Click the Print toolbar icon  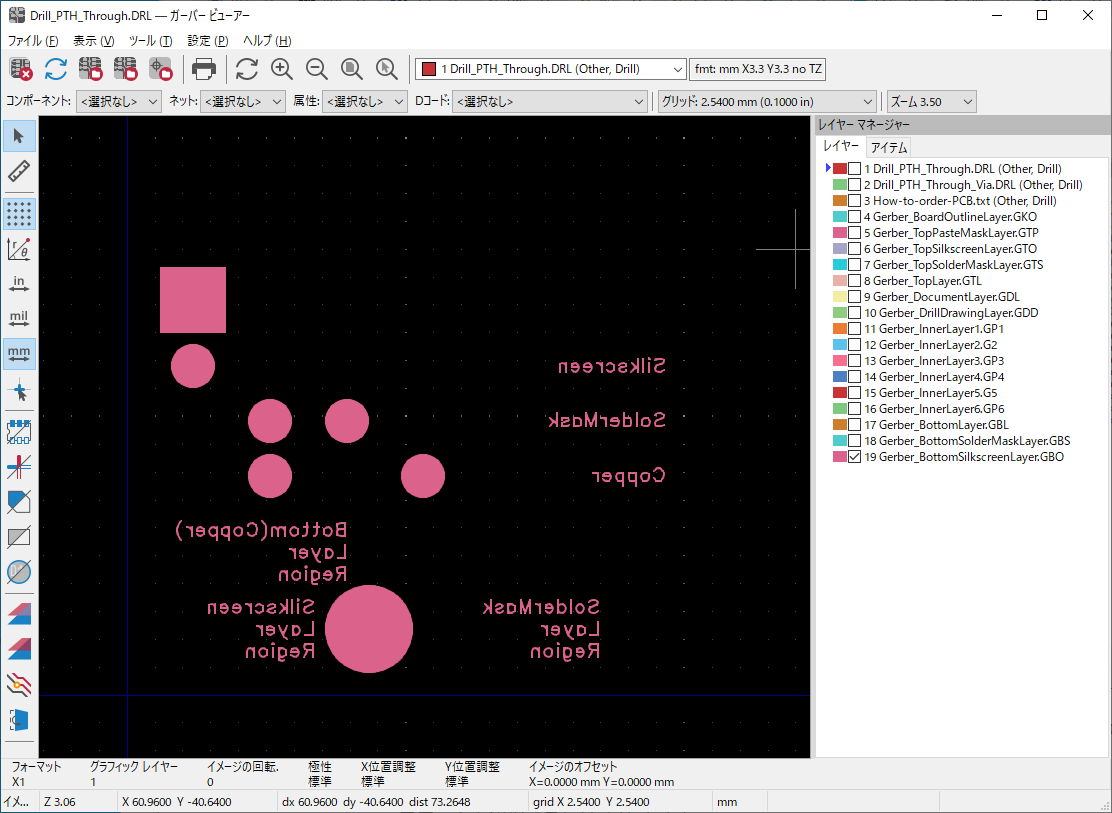[x=204, y=69]
